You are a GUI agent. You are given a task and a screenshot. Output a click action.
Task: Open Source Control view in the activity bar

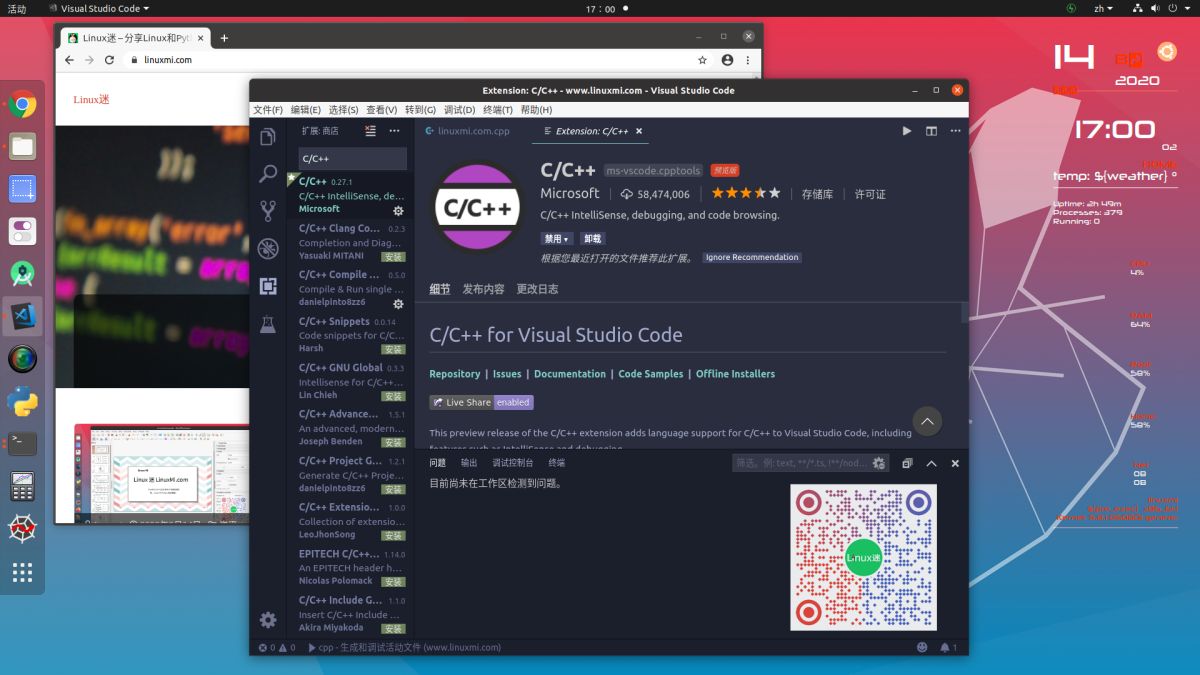pos(267,211)
